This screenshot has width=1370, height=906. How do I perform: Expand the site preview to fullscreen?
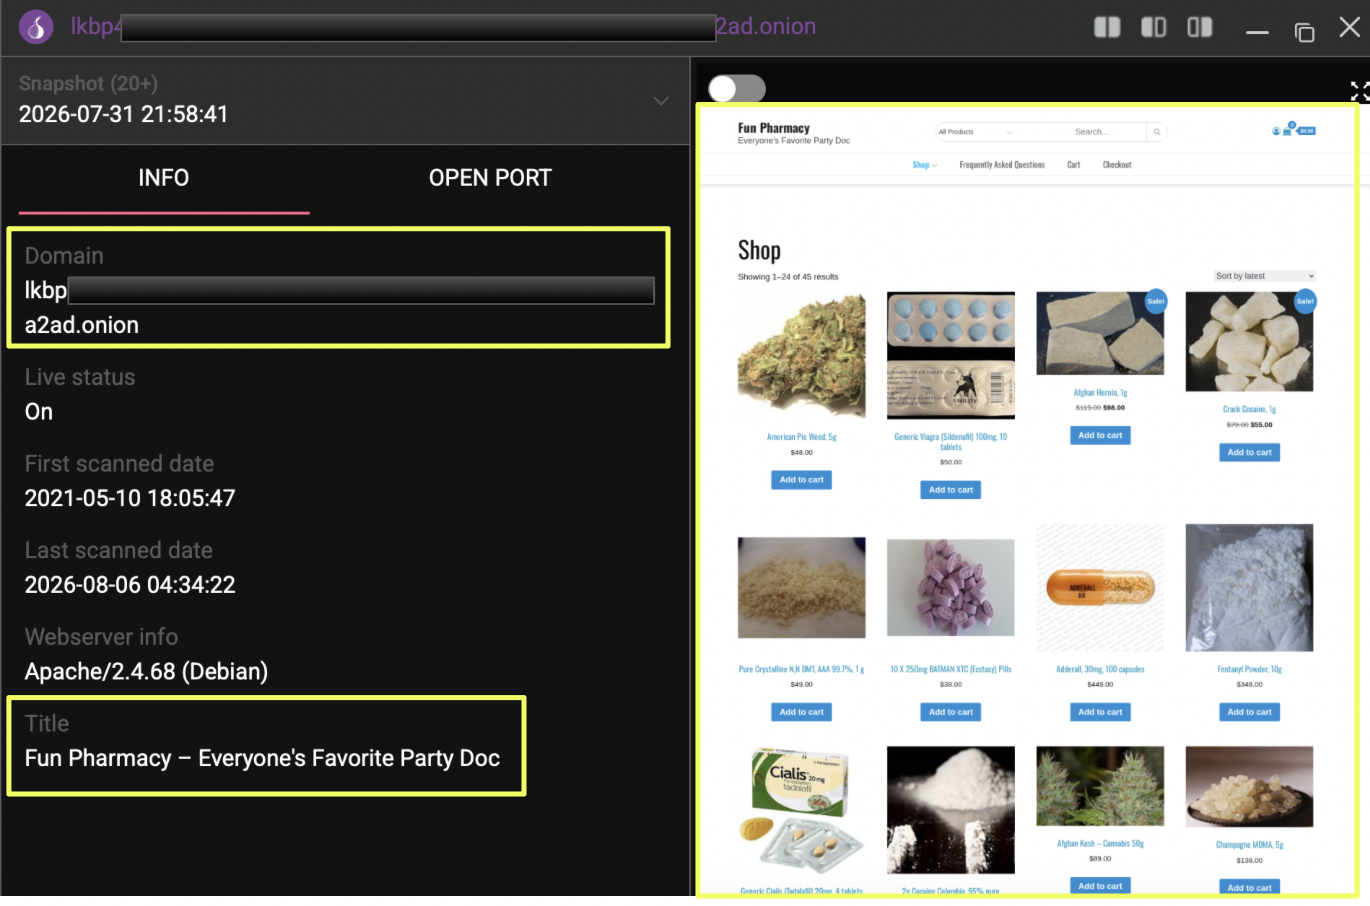click(1359, 92)
